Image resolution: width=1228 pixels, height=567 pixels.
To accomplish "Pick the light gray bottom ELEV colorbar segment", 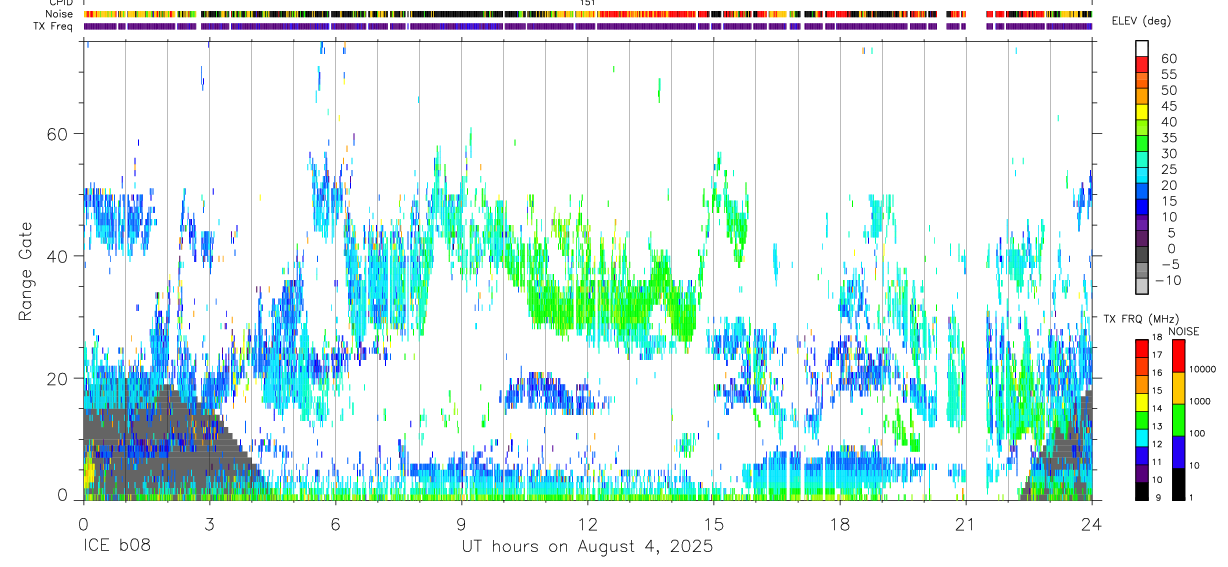I will 1142,284.
